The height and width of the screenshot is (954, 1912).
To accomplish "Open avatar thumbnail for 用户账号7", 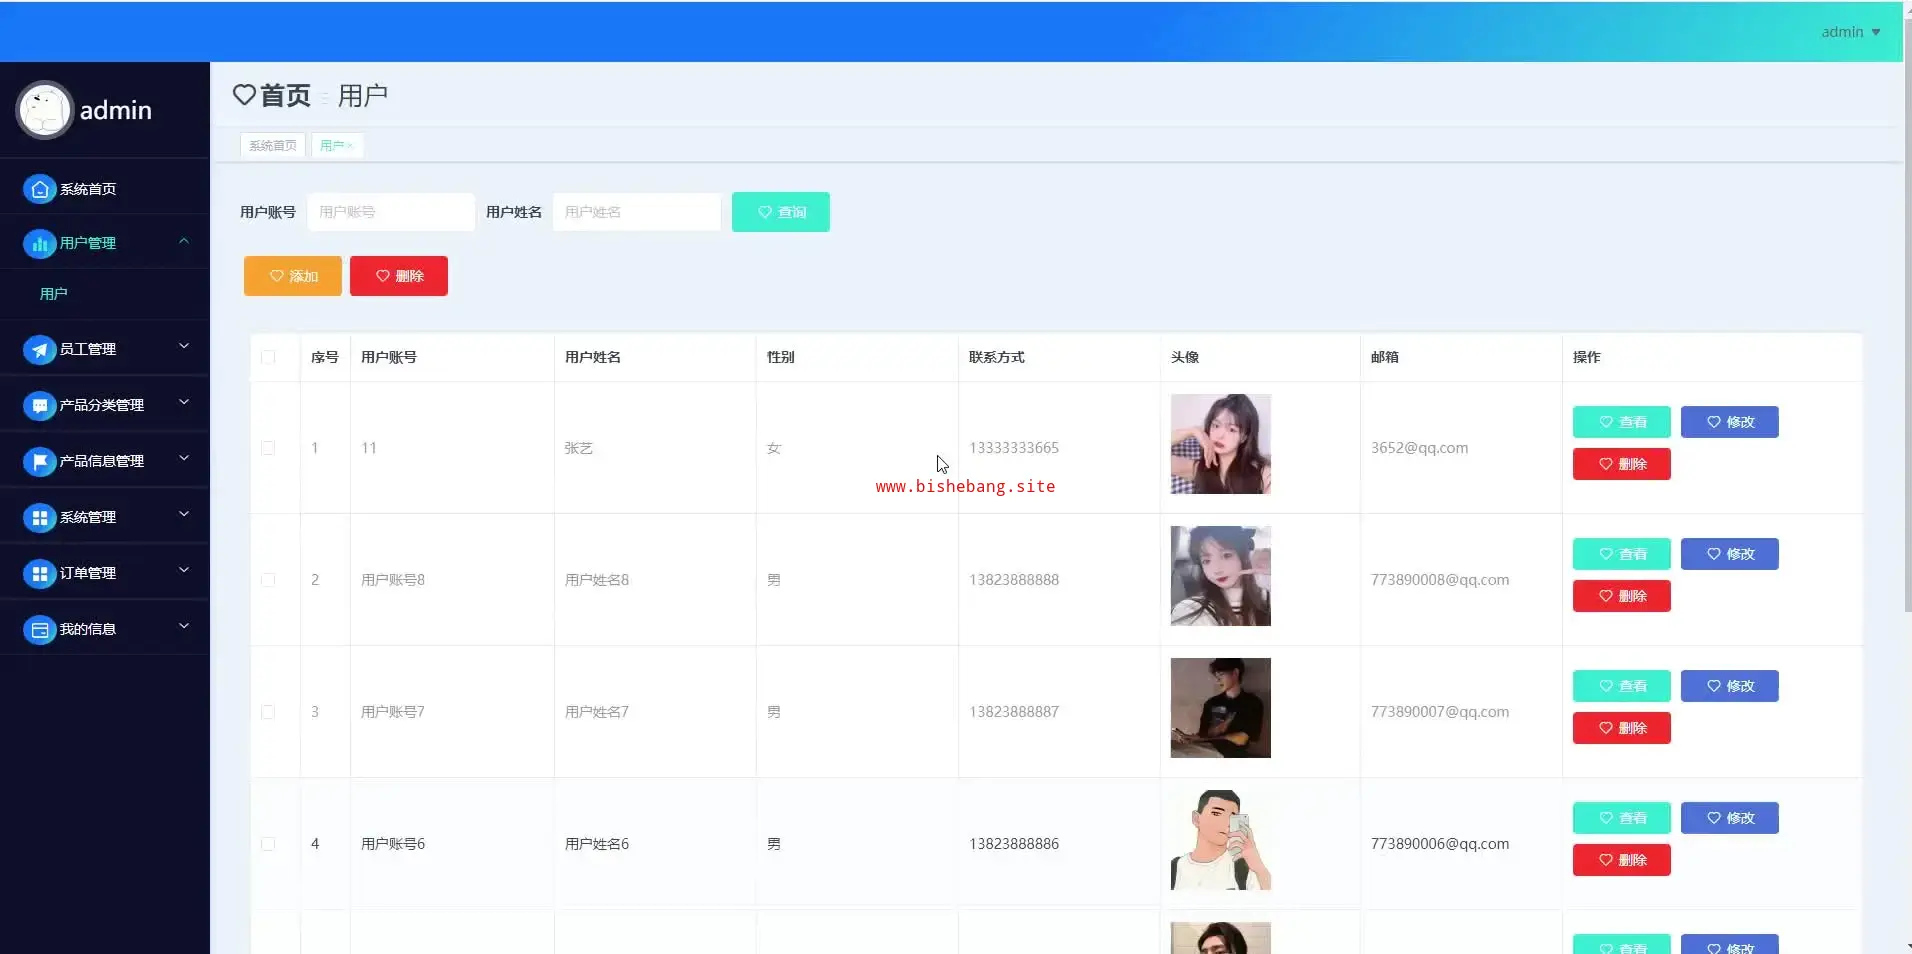I will point(1221,708).
